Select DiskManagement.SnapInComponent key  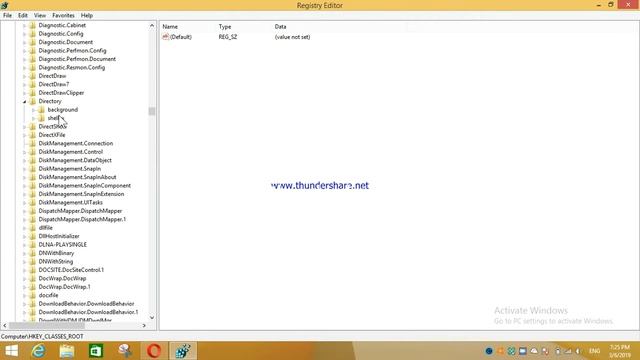pos(84,186)
